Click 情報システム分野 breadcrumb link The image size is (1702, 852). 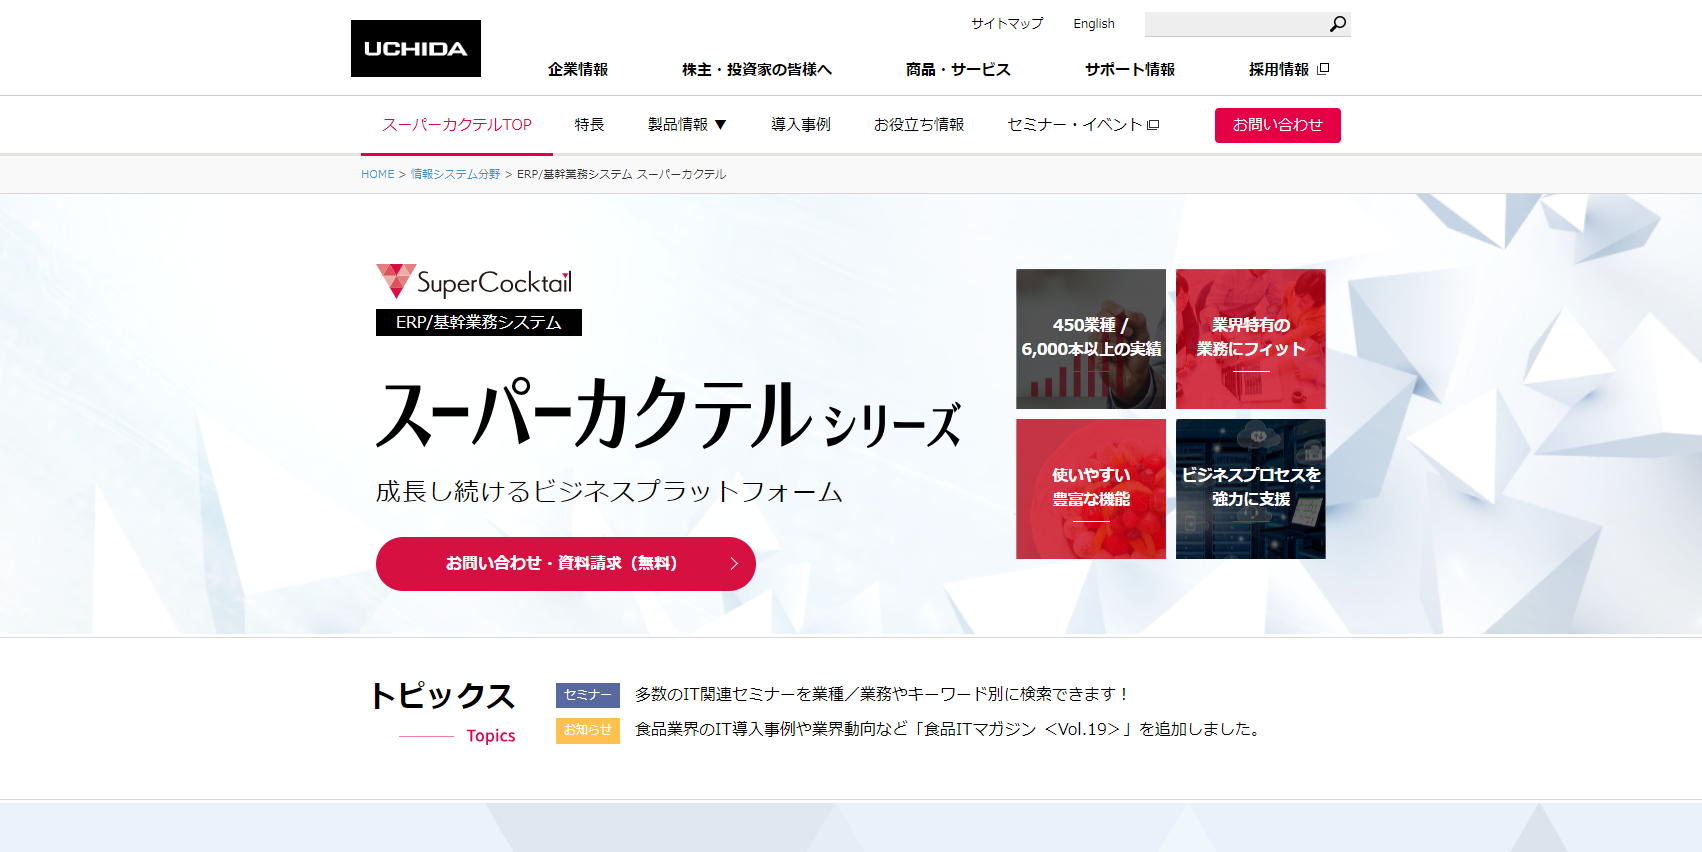pos(456,174)
